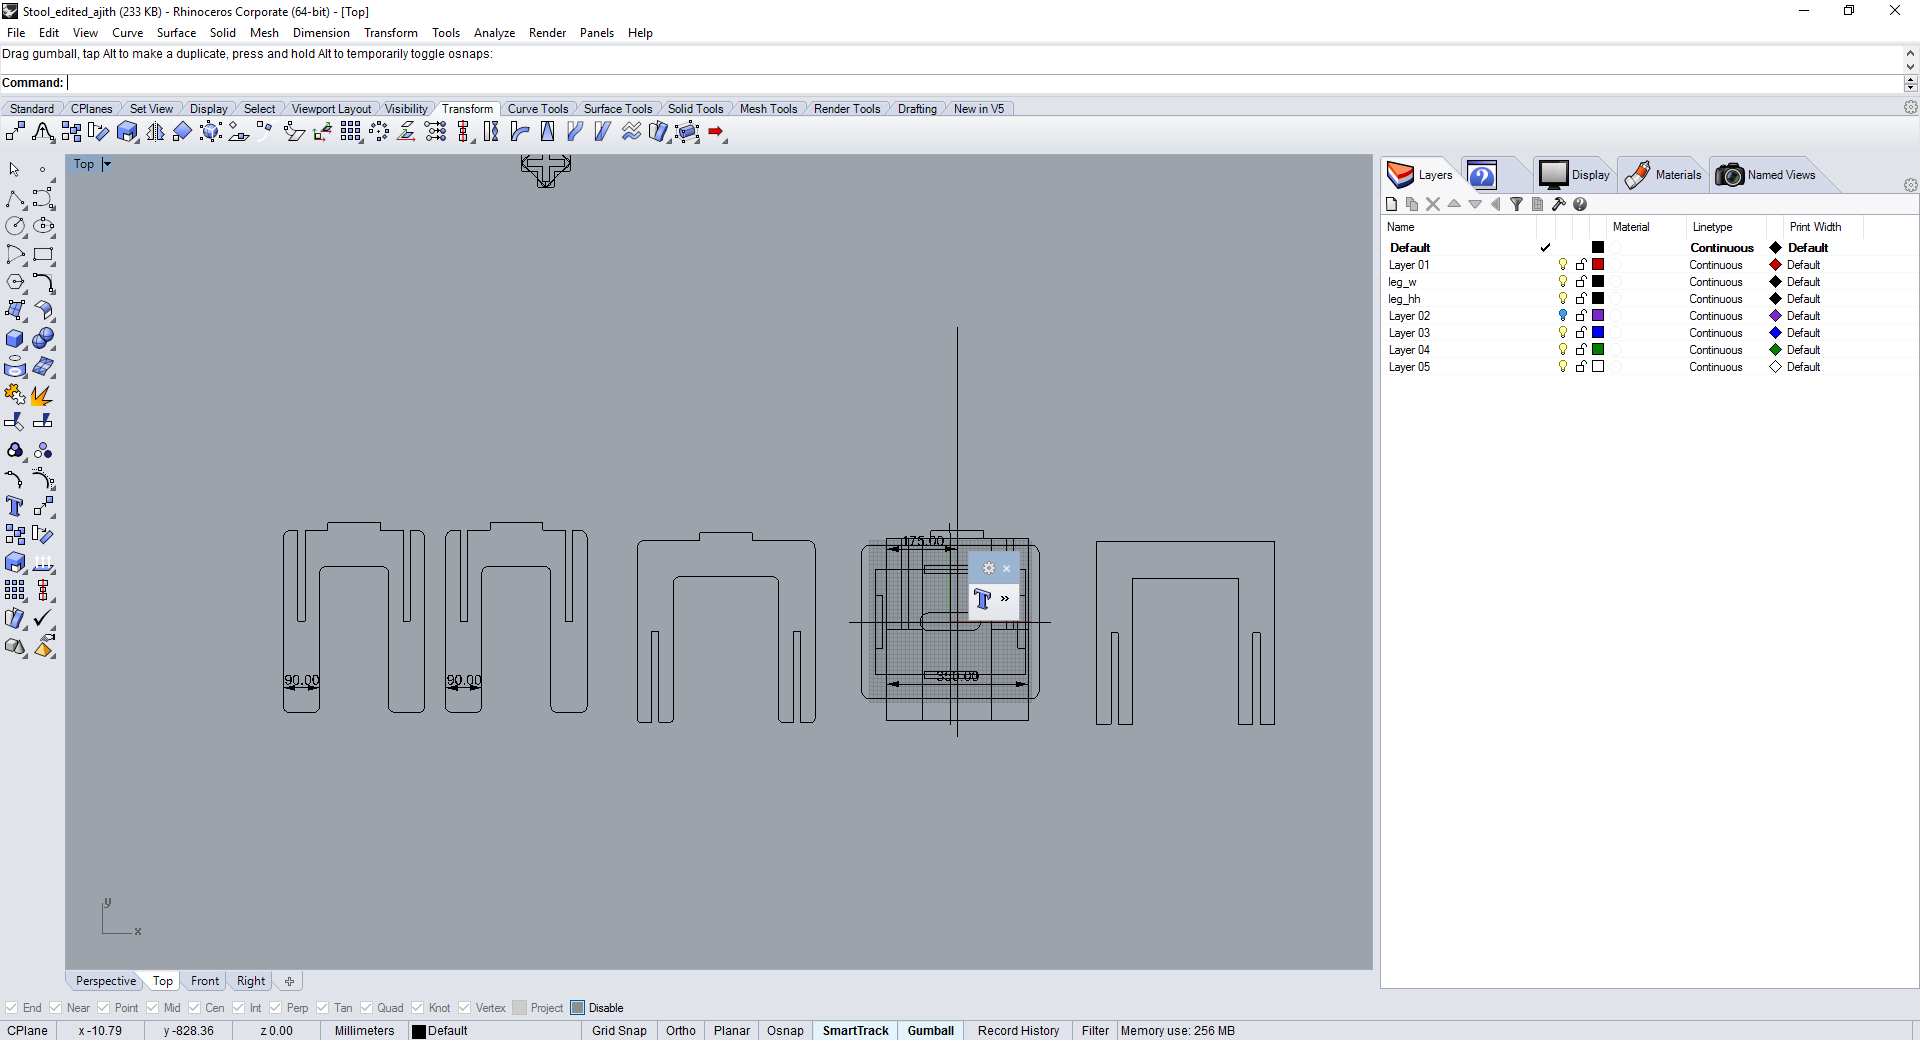Select the Twist tool in Transform toolbar
Screen dimensions: 1920x1040
pyautogui.click(x=491, y=132)
